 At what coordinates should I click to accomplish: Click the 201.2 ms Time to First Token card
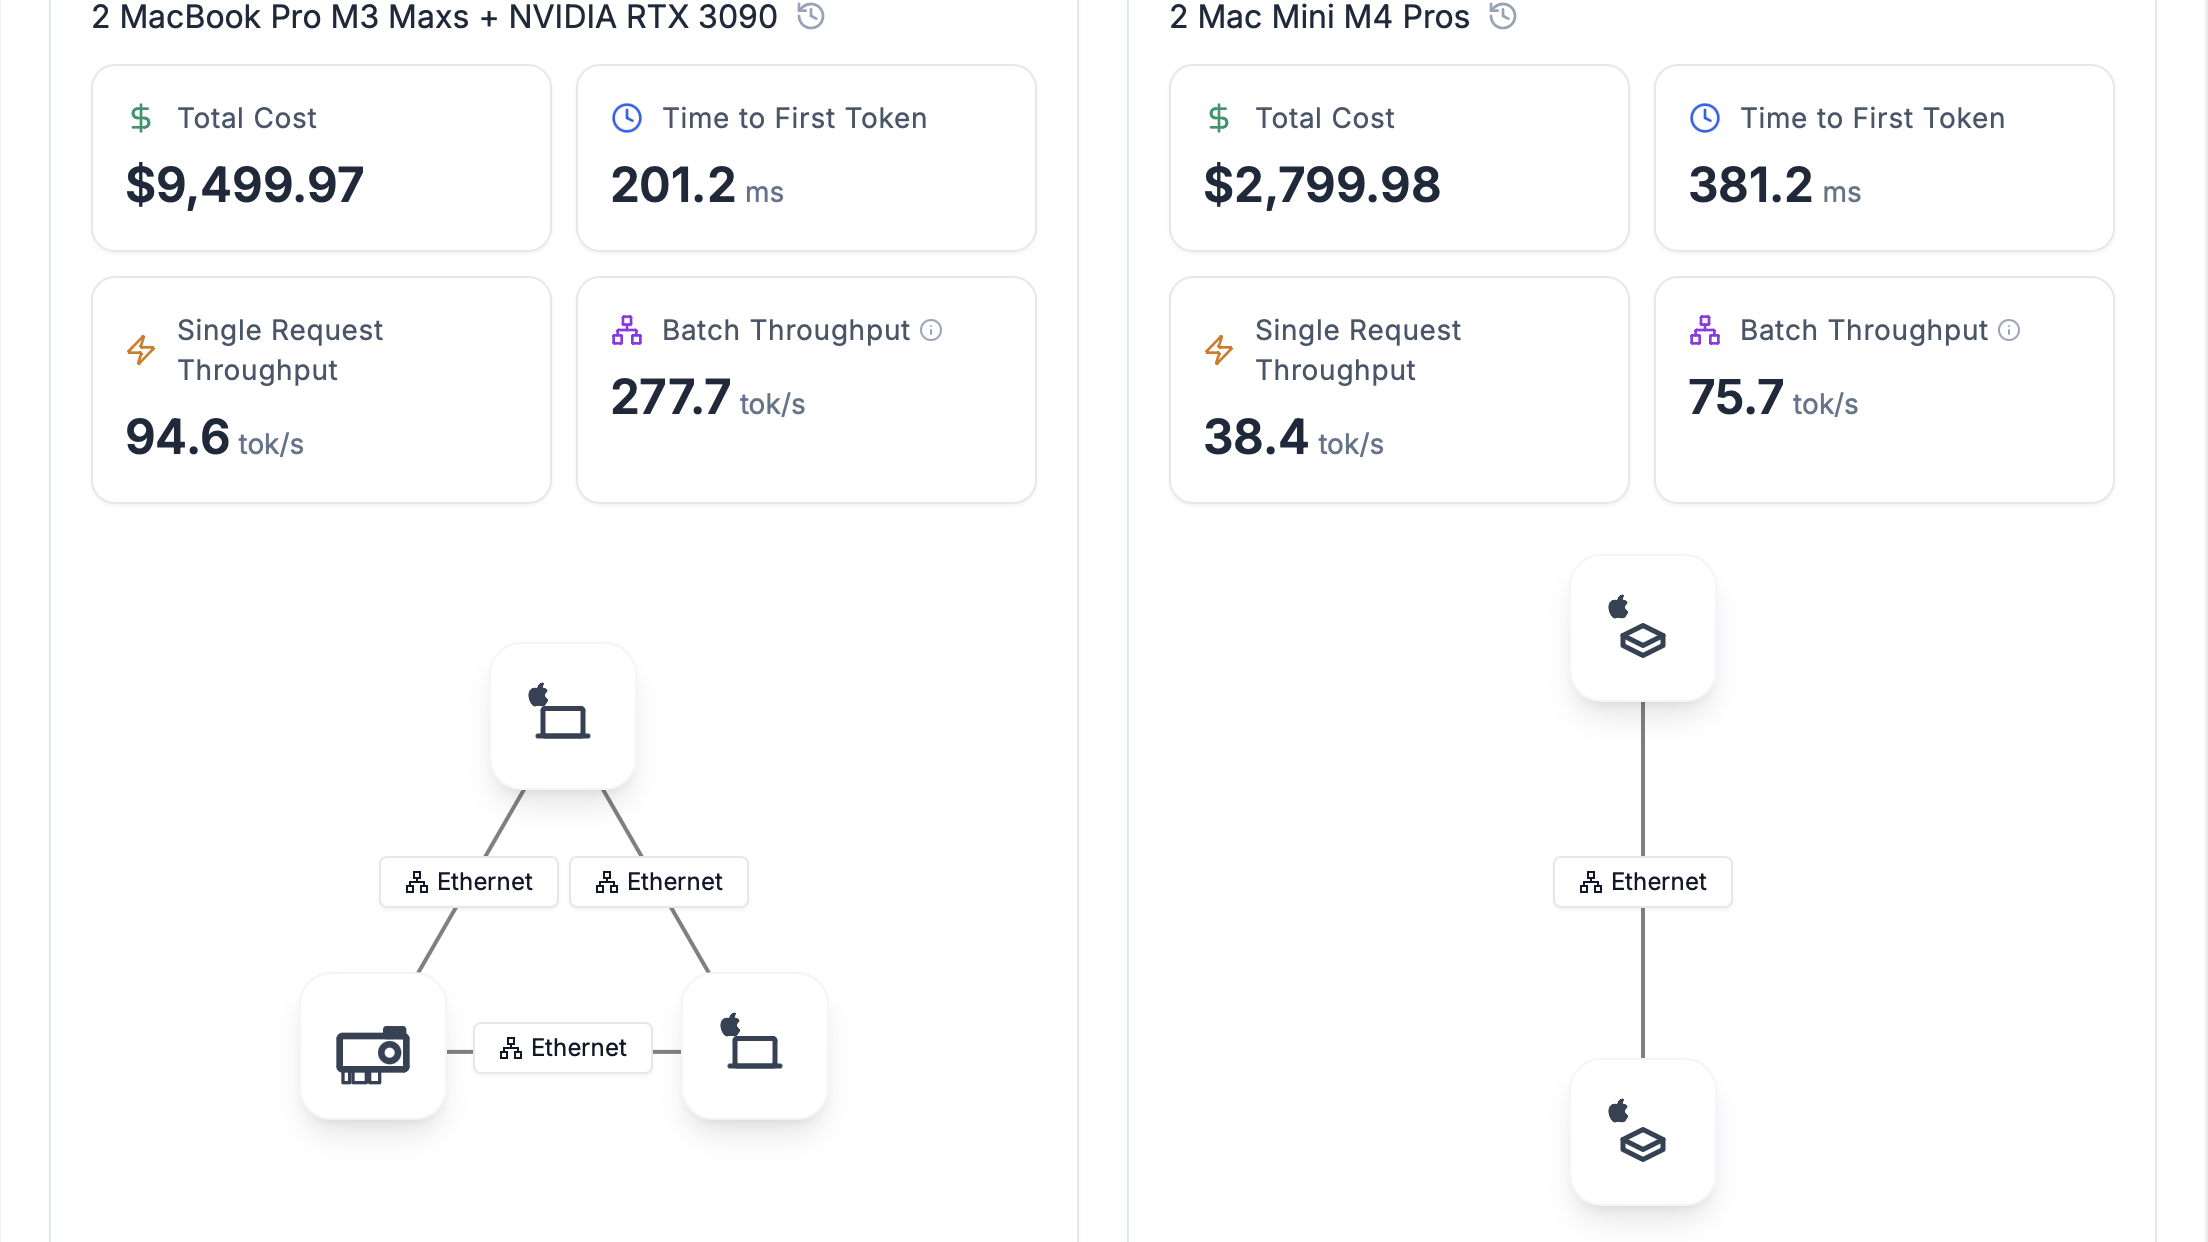tap(806, 158)
